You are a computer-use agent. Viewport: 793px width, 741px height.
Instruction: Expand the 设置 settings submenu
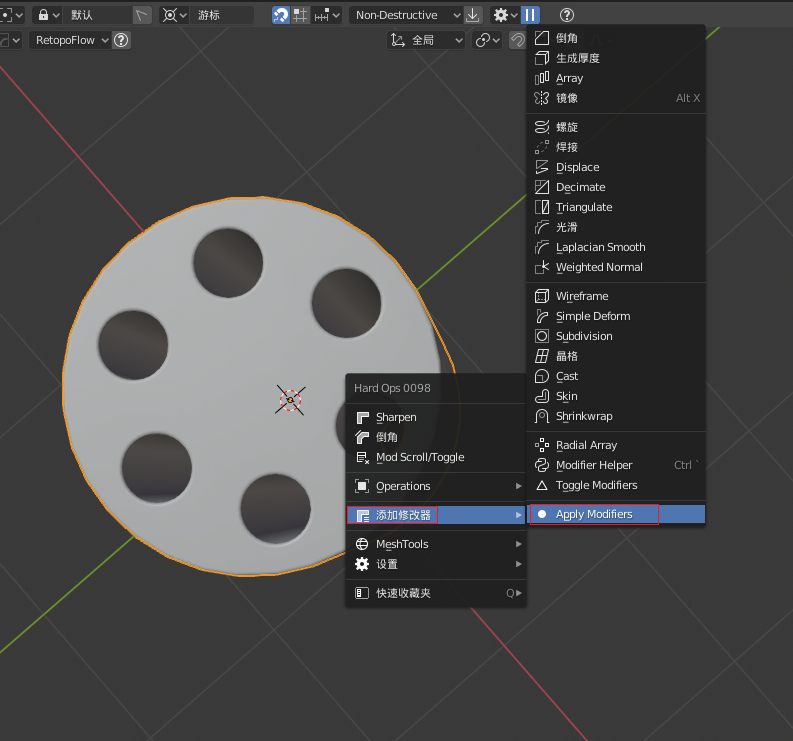pos(435,564)
